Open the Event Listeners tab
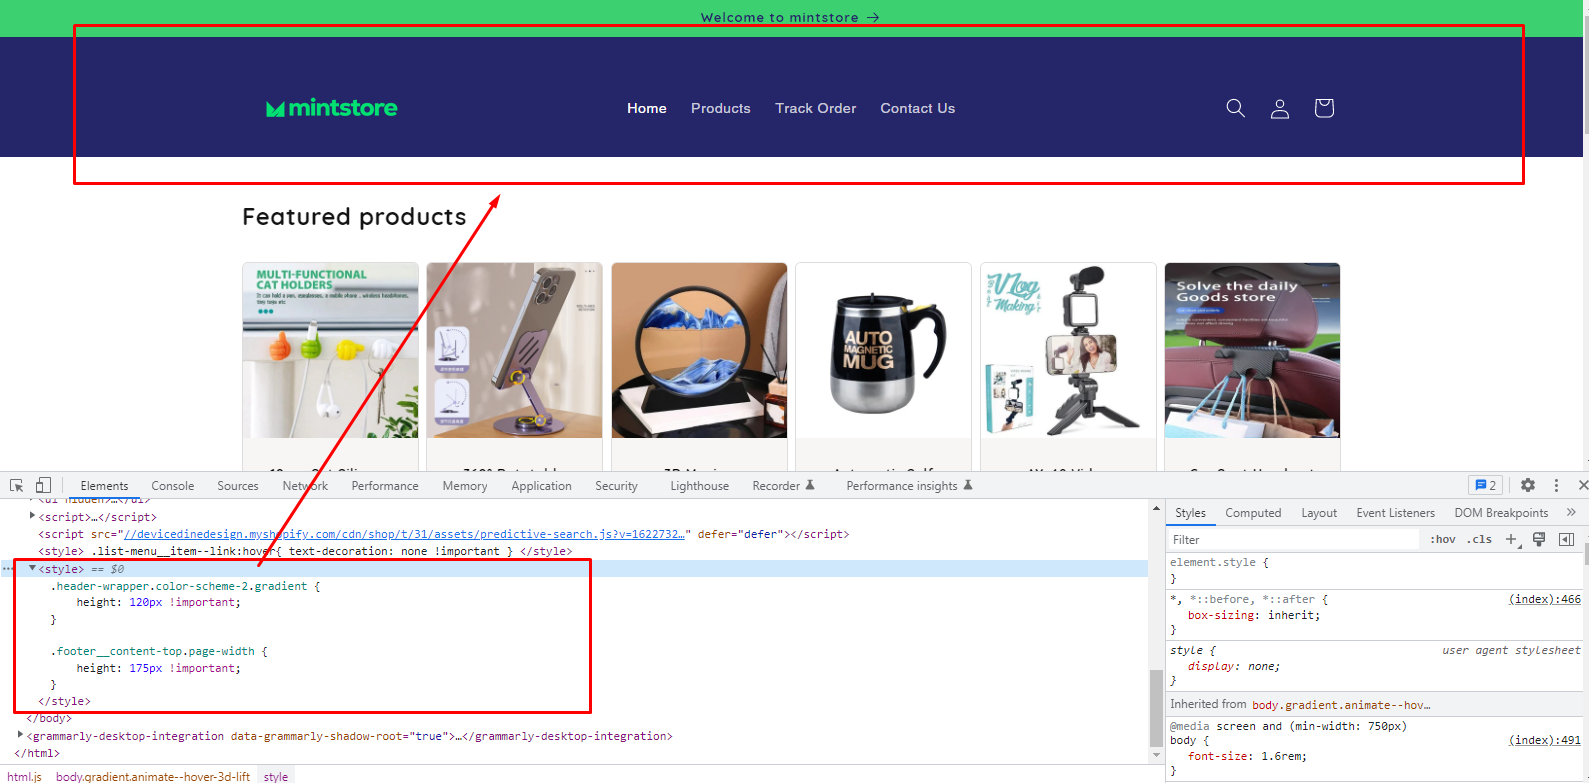 click(x=1395, y=513)
